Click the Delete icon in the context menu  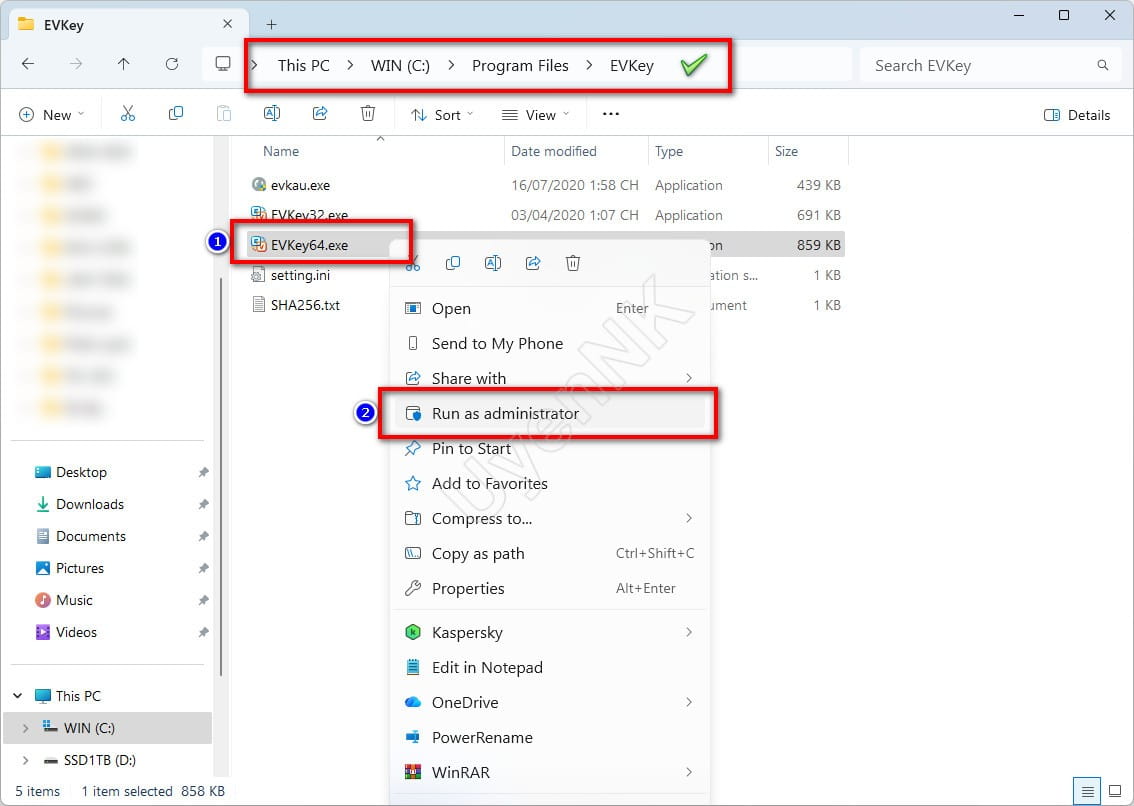[573, 263]
